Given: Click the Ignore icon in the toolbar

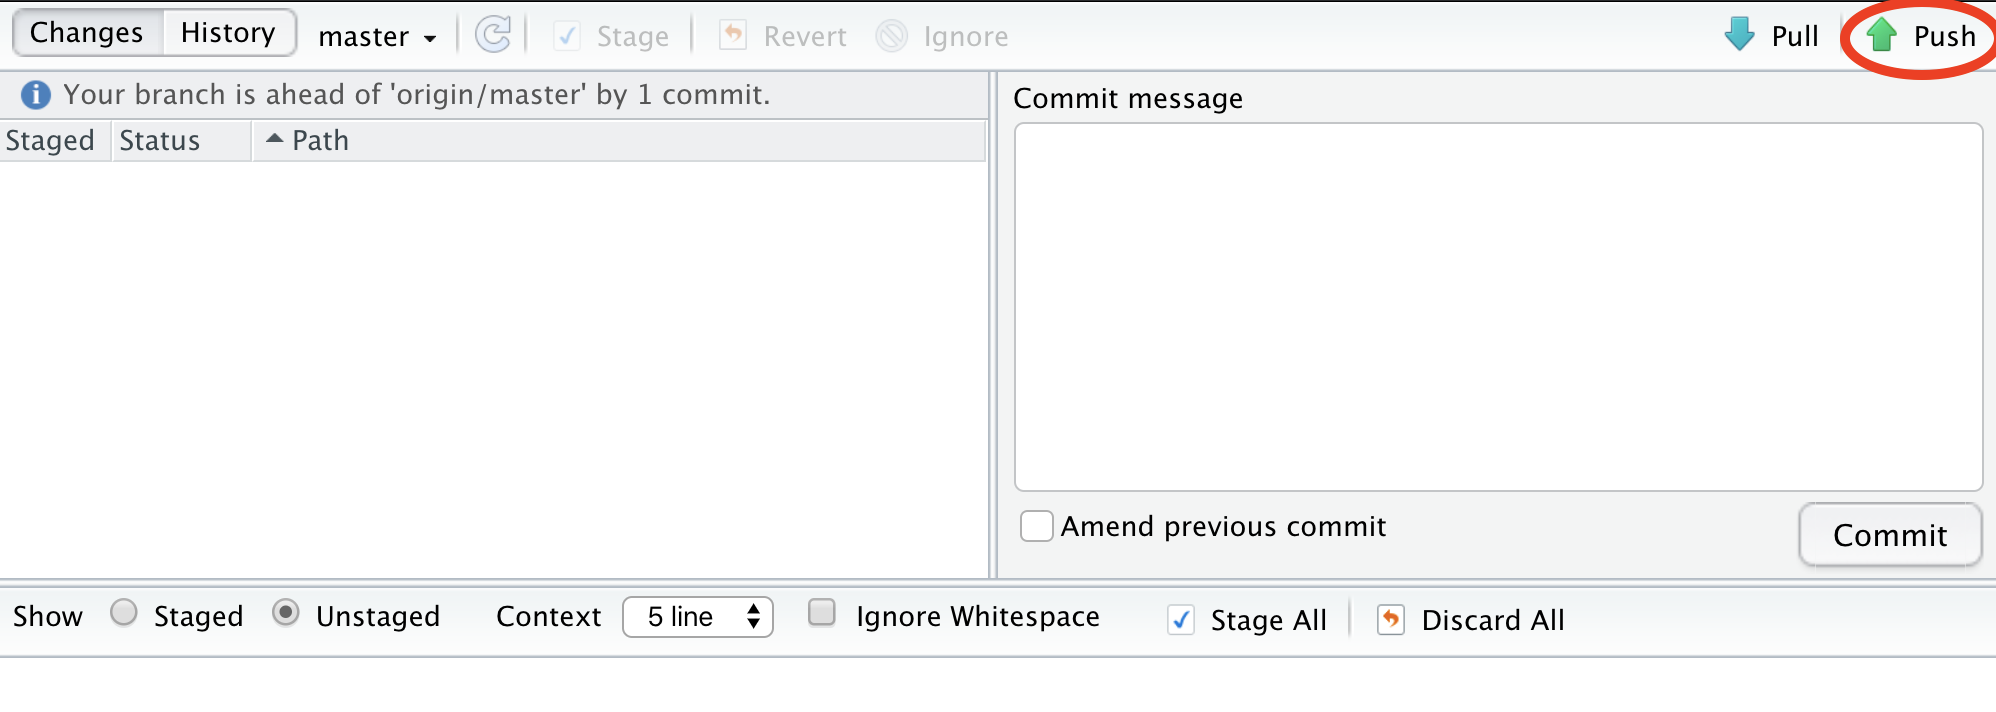Looking at the screenshot, I should (891, 36).
